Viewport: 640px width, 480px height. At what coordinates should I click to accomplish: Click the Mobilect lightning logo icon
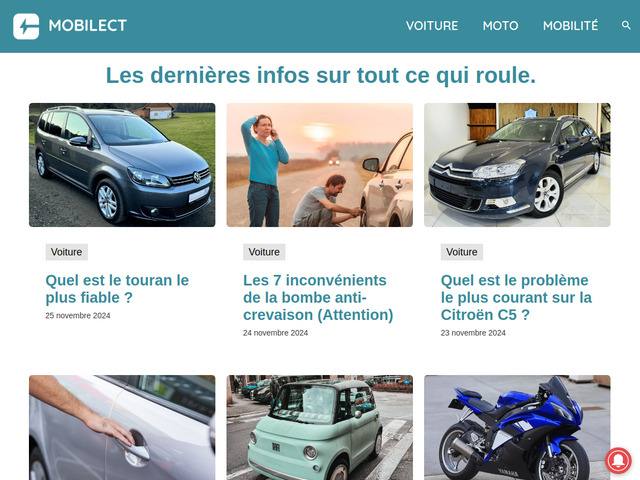tap(26, 26)
